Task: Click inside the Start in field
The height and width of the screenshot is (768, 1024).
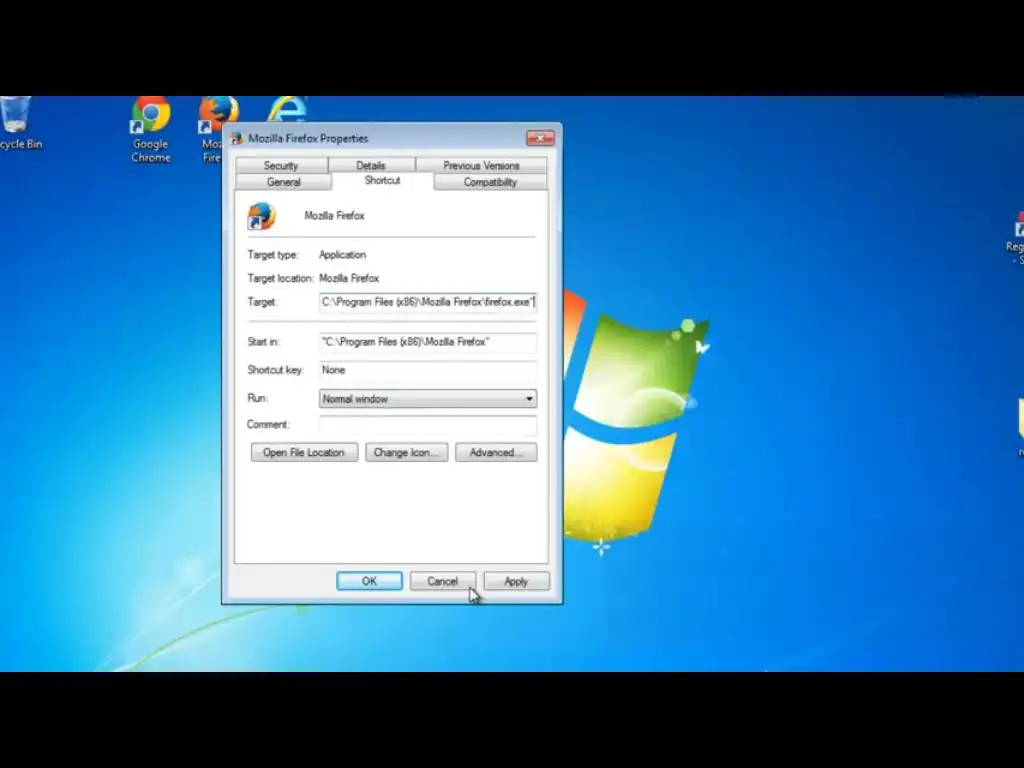Action: pyautogui.click(x=428, y=342)
